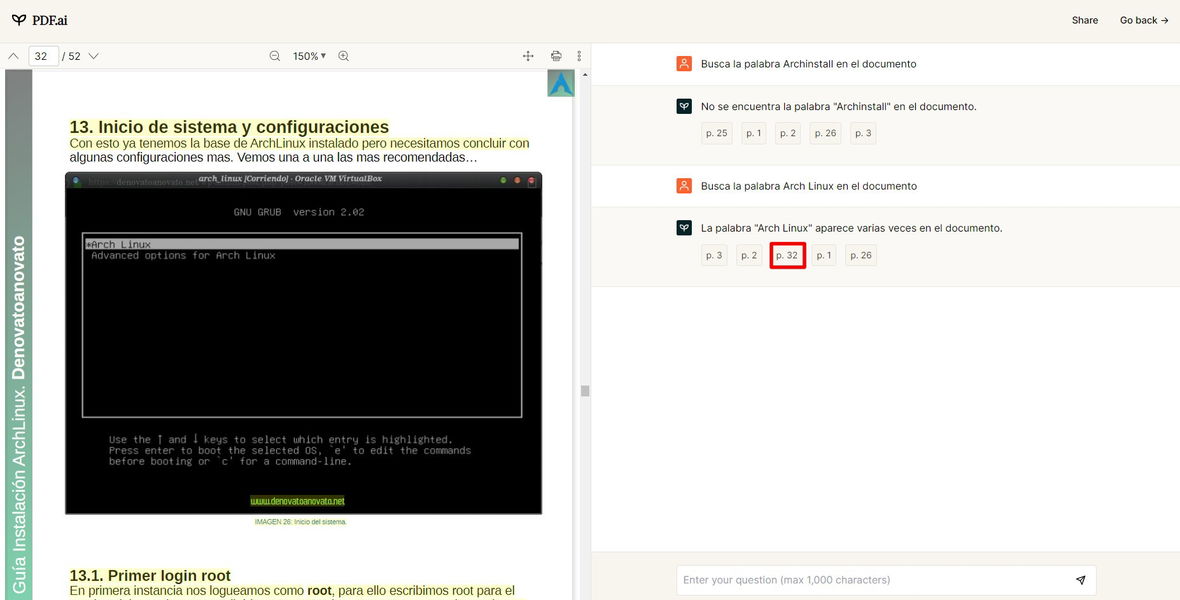Go to the next page with the down chevron
This screenshot has width=1180, height=600.
coord(94,56)
